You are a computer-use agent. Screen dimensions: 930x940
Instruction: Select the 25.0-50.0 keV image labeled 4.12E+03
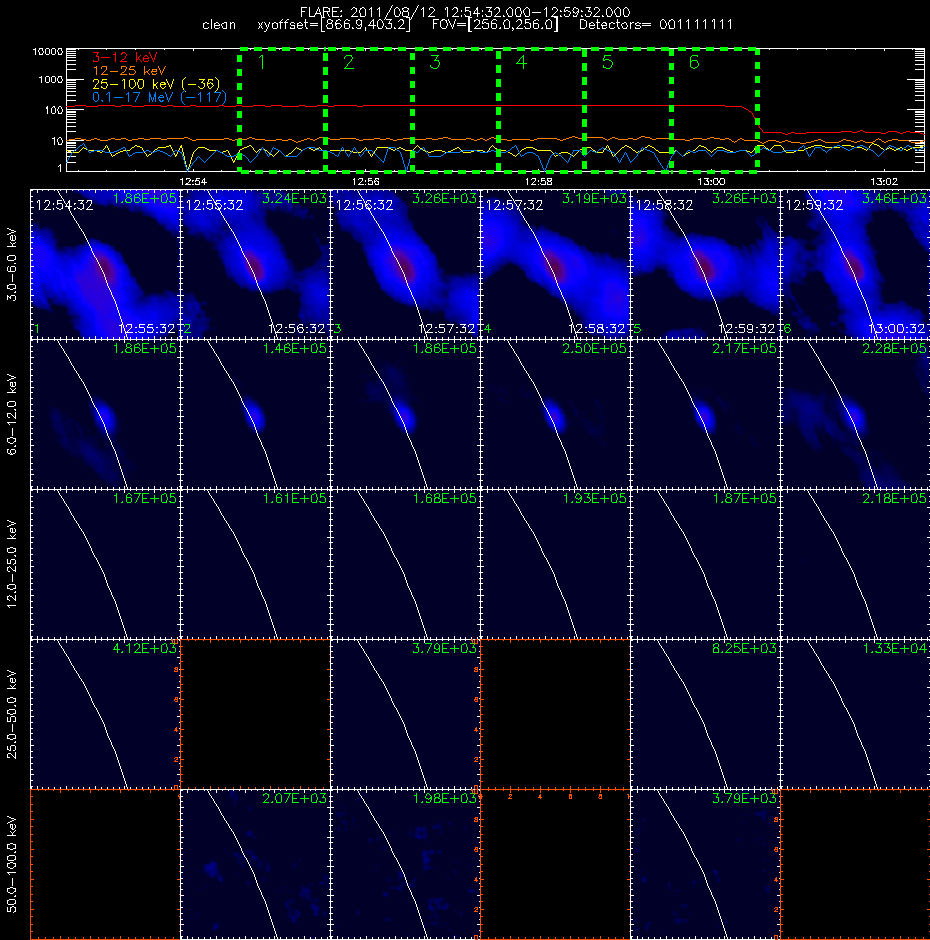106,714
